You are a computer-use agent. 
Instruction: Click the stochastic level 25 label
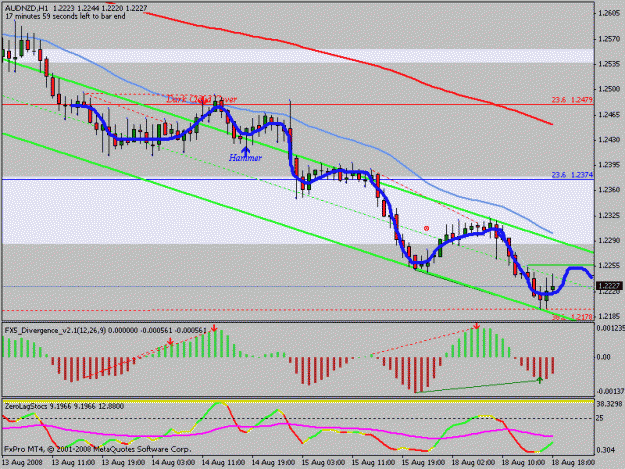tap(599, 418)
